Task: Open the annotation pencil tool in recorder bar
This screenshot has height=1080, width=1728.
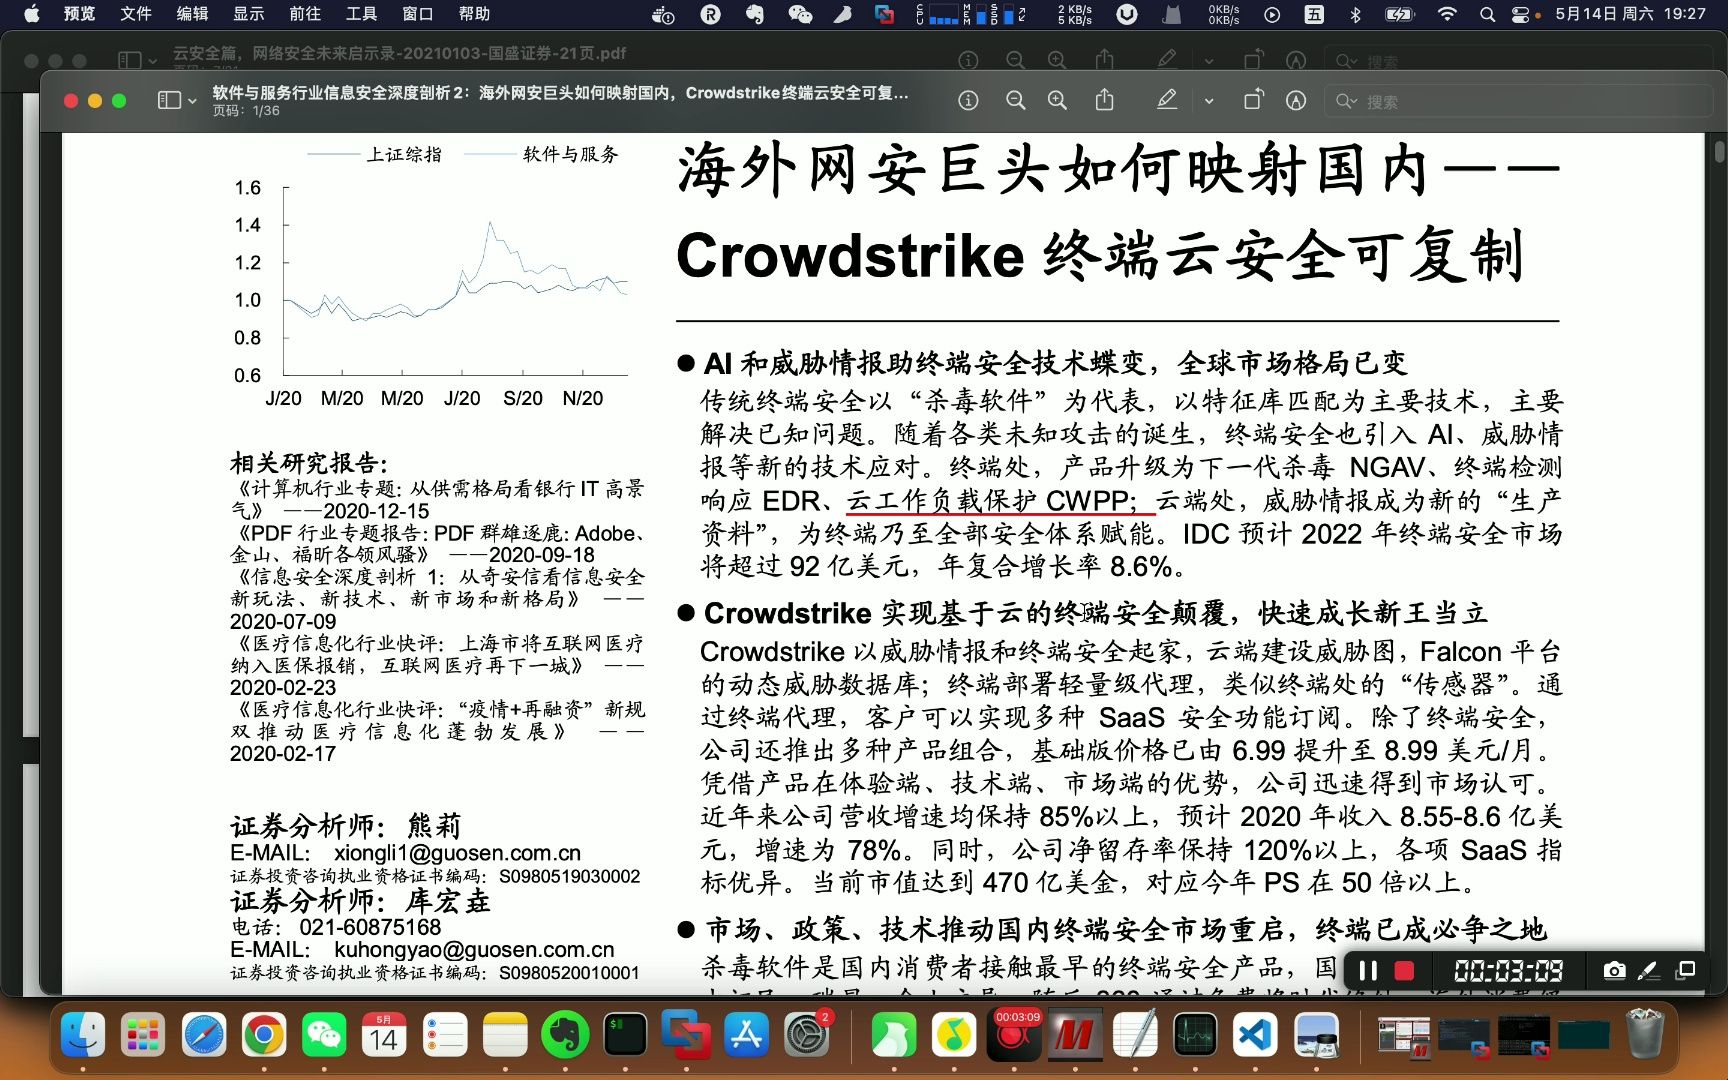Action: 1649,970
